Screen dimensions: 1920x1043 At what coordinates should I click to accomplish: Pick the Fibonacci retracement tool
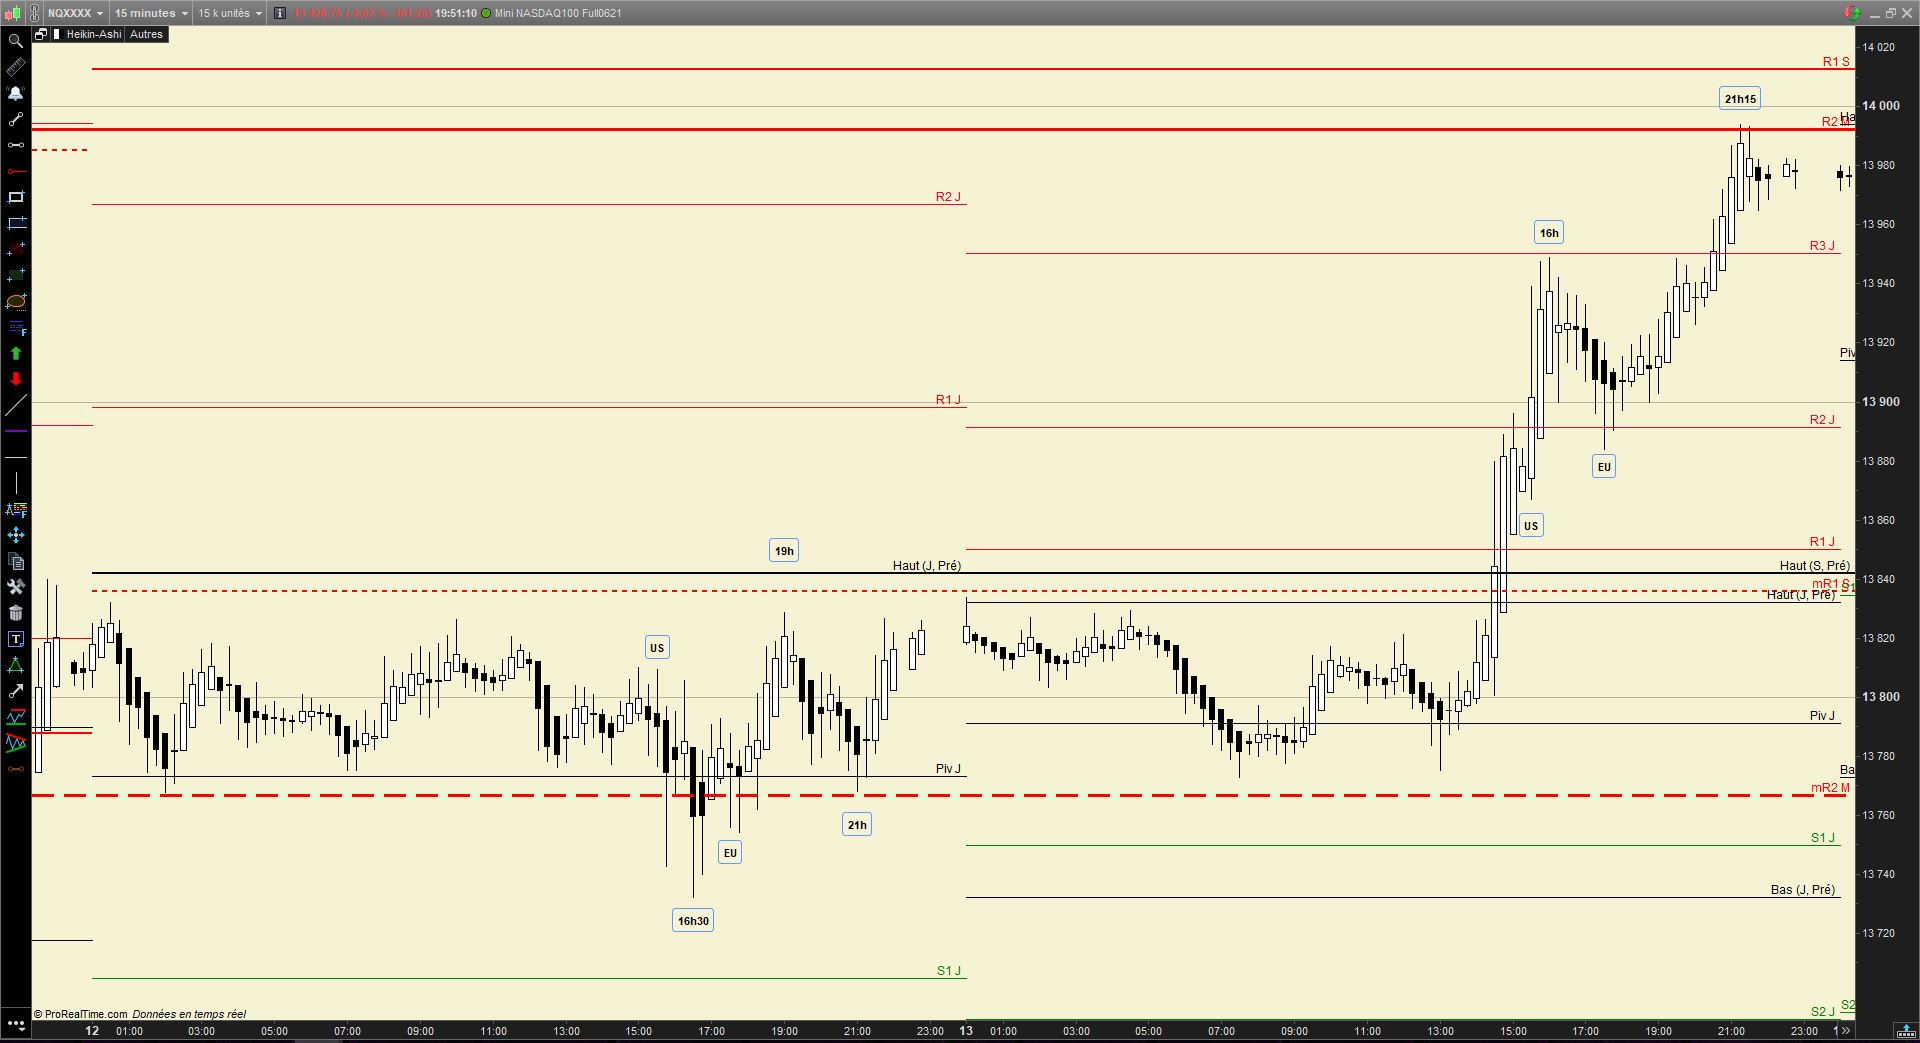[x=16, y=327]
